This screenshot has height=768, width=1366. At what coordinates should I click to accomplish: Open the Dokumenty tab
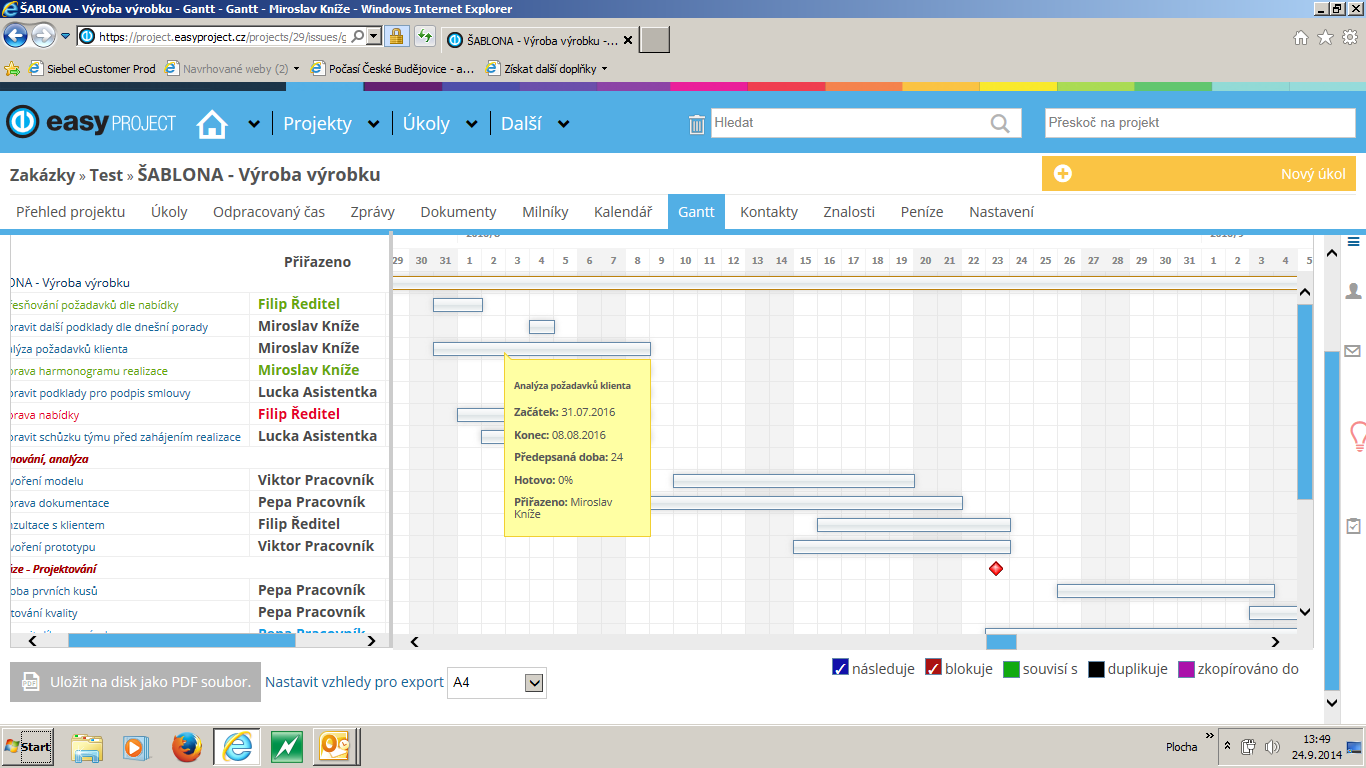click(x=458, y=212)
